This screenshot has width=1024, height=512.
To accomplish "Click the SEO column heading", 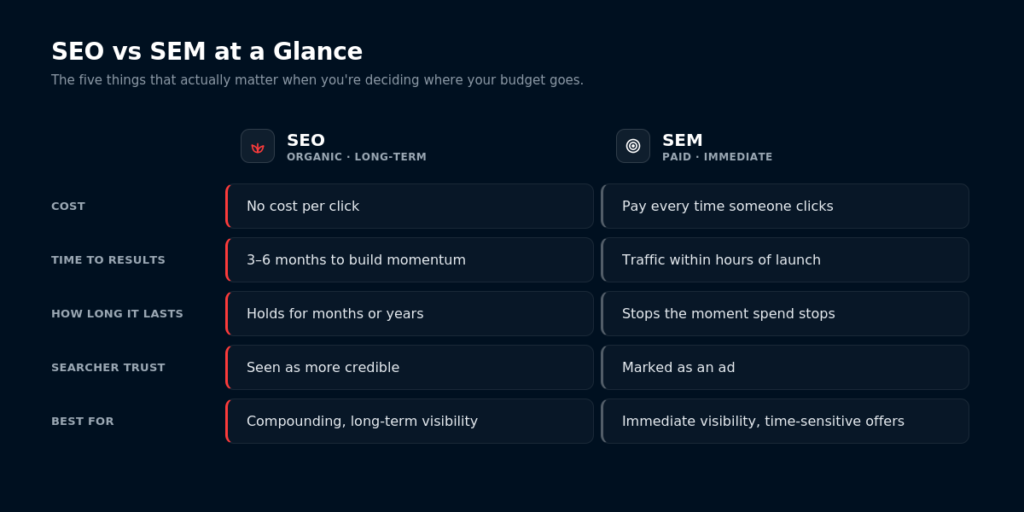I will pos(306,140).
